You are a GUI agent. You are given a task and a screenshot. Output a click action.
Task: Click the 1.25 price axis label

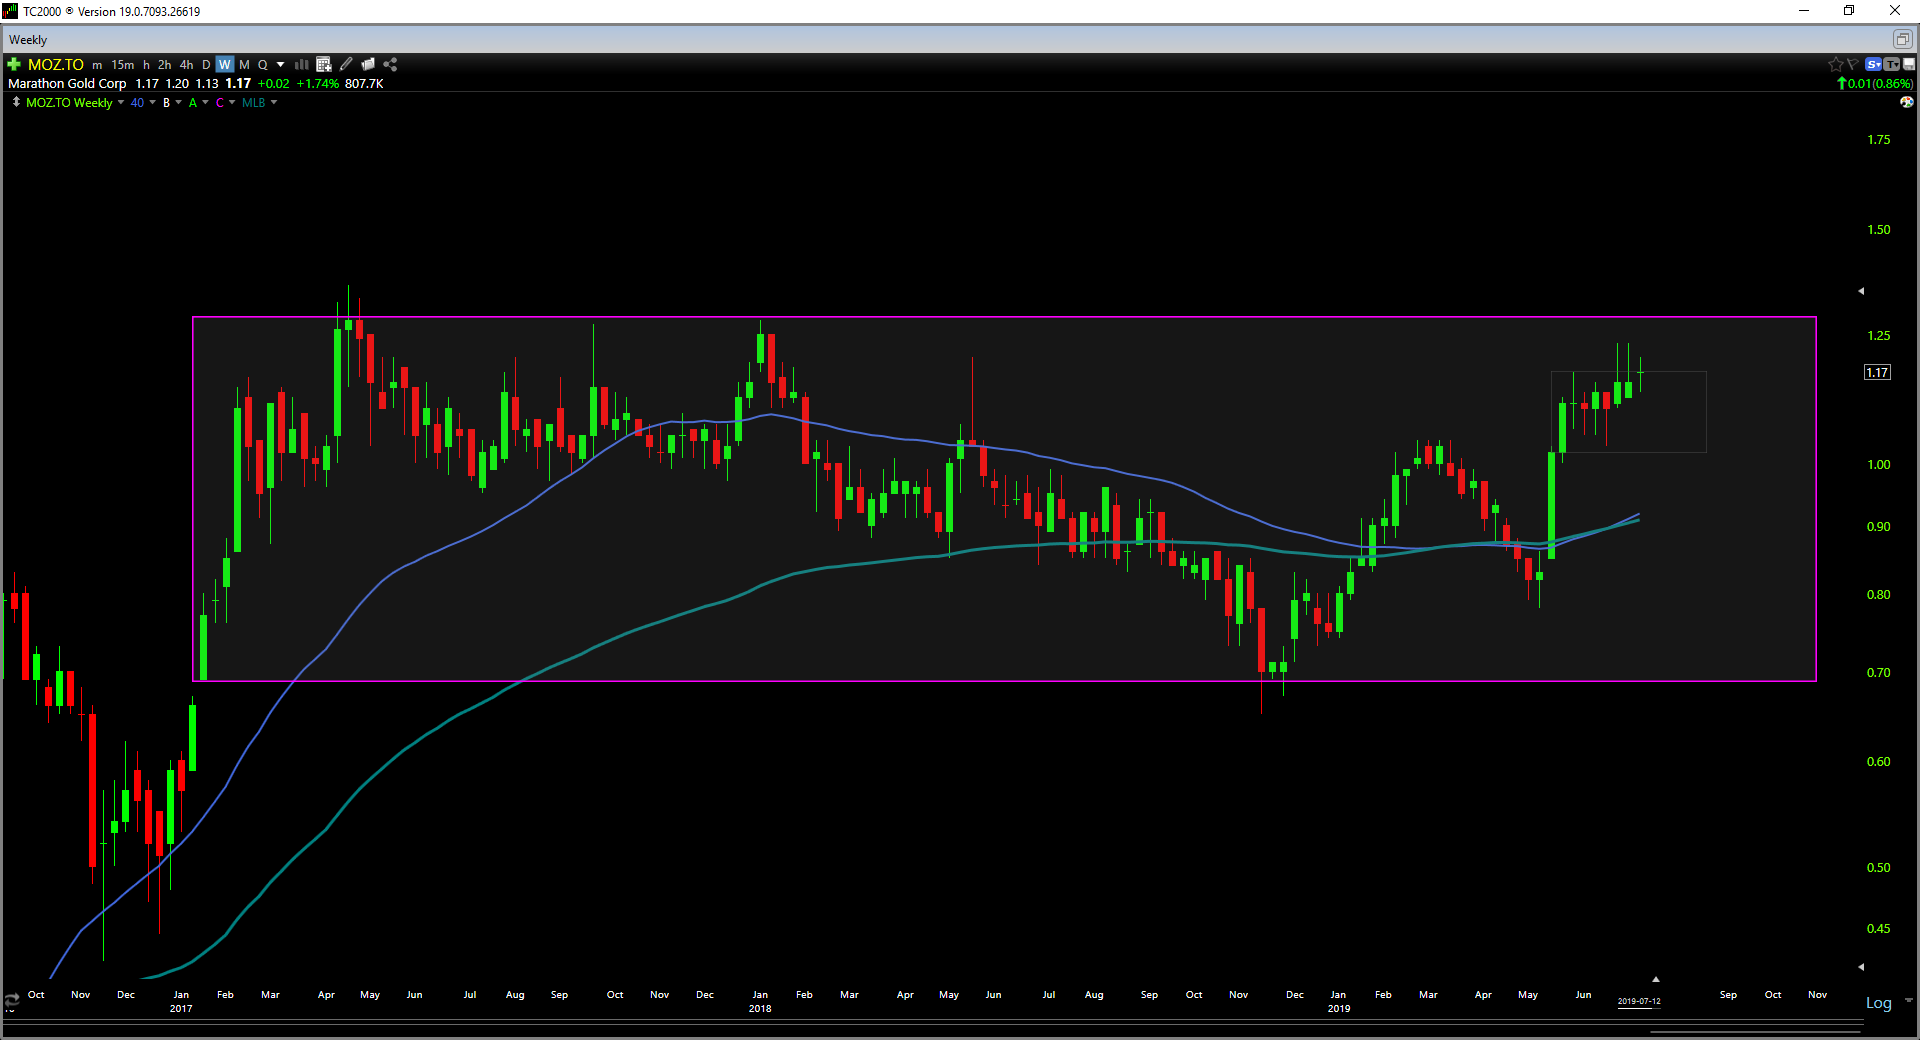[x=1878, y=335]
